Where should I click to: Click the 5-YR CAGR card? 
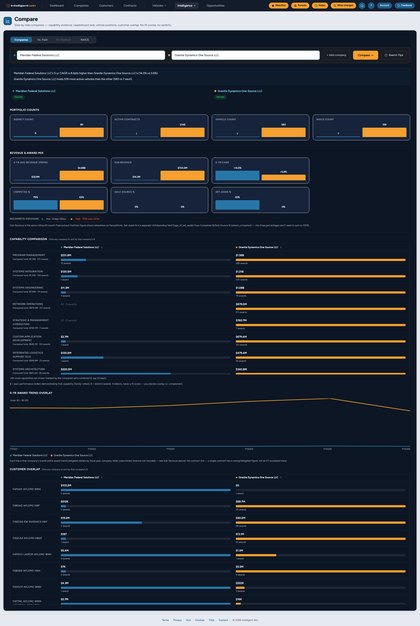(260, 170)
